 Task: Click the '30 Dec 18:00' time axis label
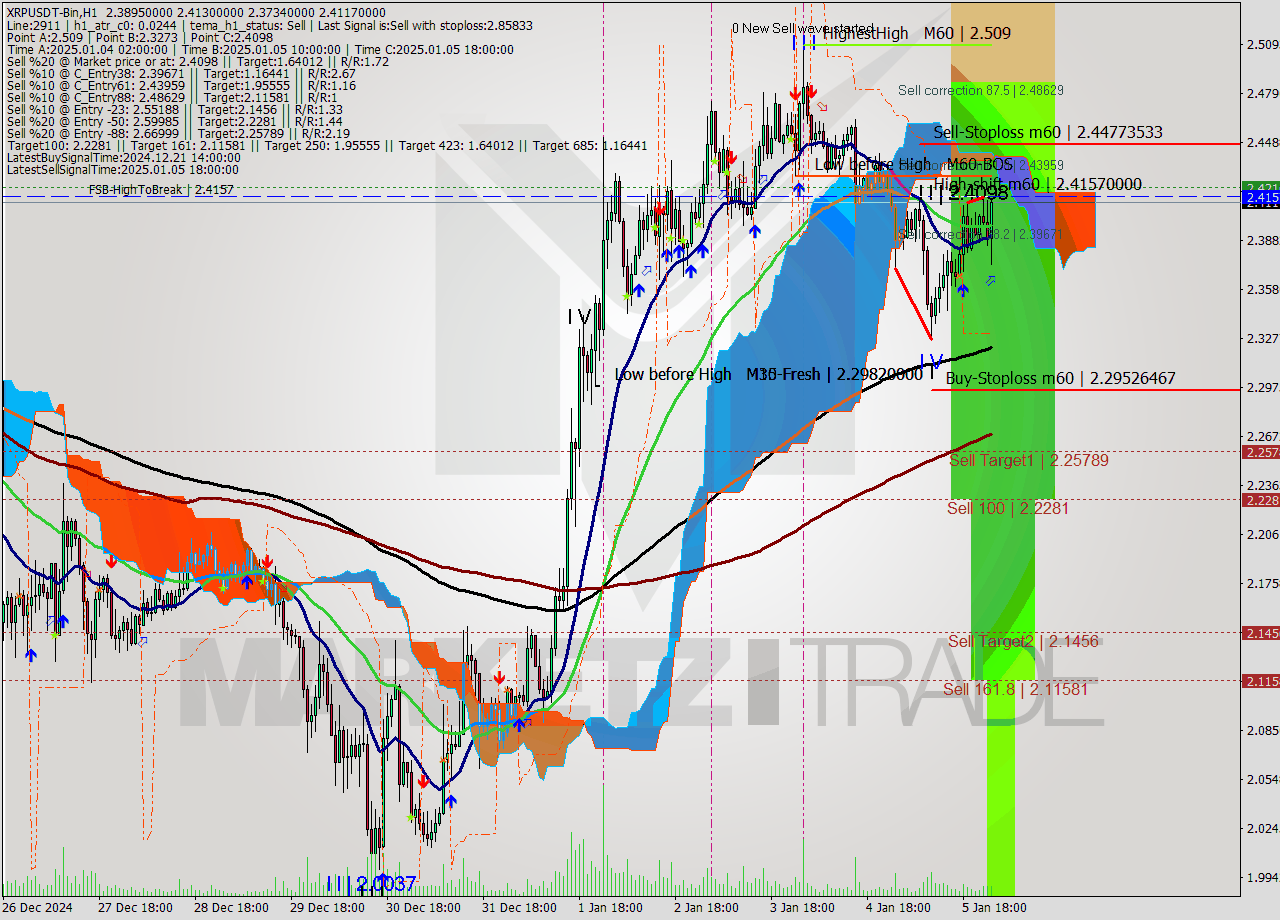pos(423,908)
